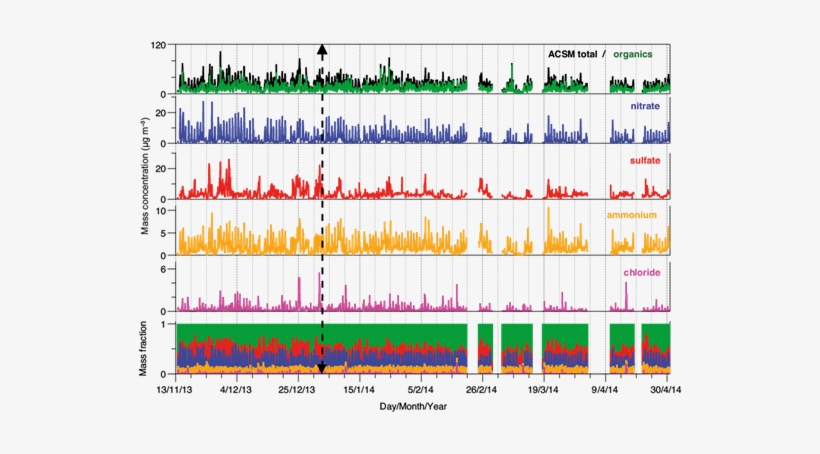The image size is (820, 454).
Task: Click the '1' tick on the mass fraction axis
Action: 163,325
